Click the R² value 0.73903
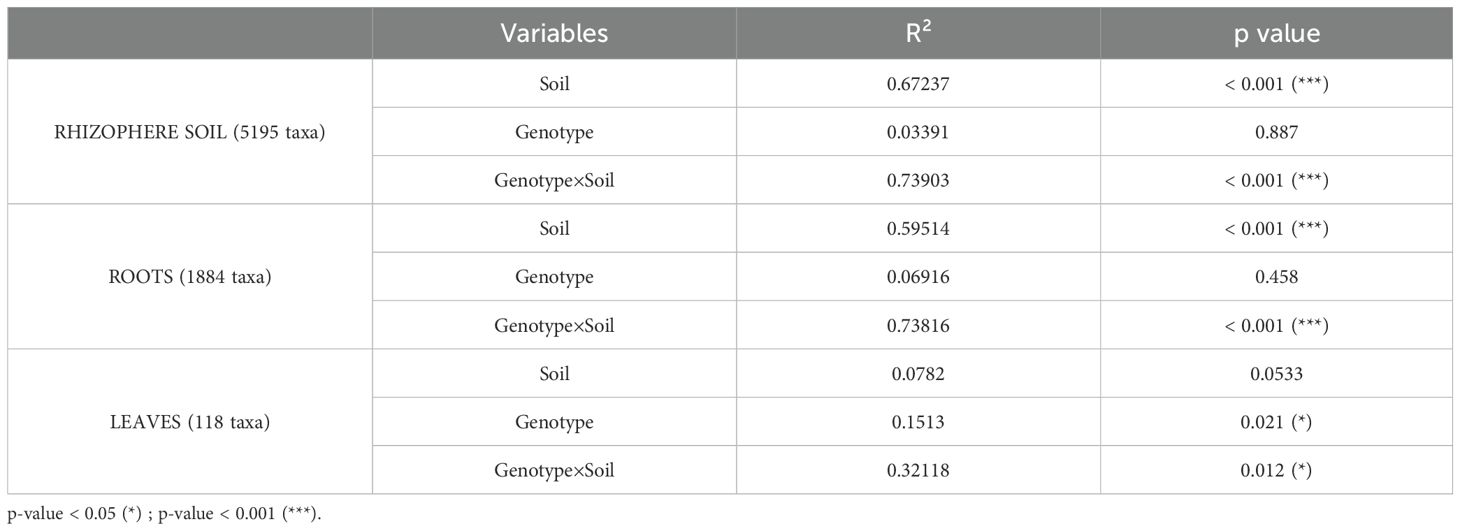The width and height of the screenshot is (1460, 531). 918,180
